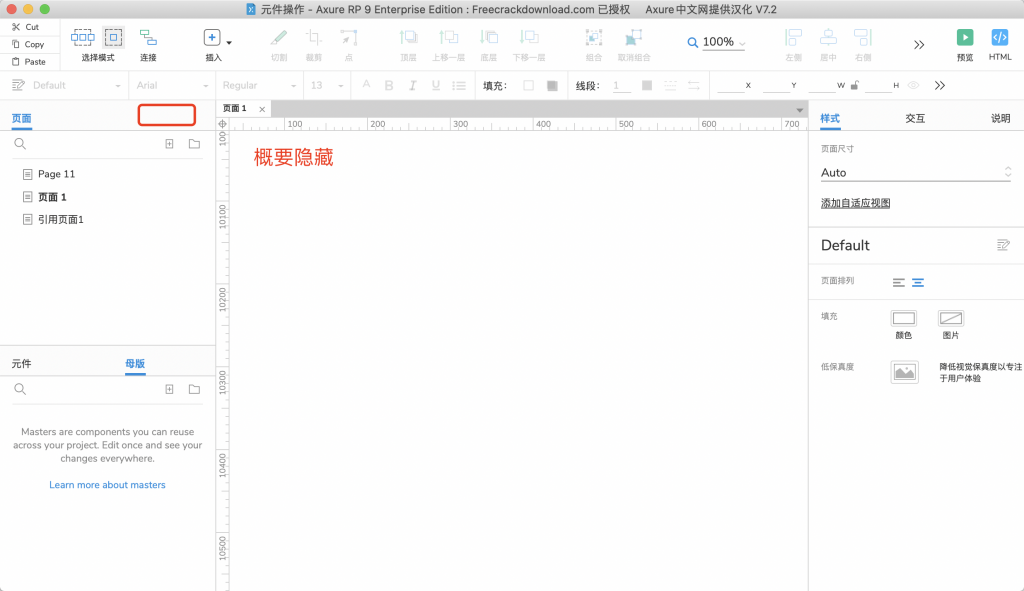Click the Default style manage icon
1024x591 pixels.
coord(1003,245)
